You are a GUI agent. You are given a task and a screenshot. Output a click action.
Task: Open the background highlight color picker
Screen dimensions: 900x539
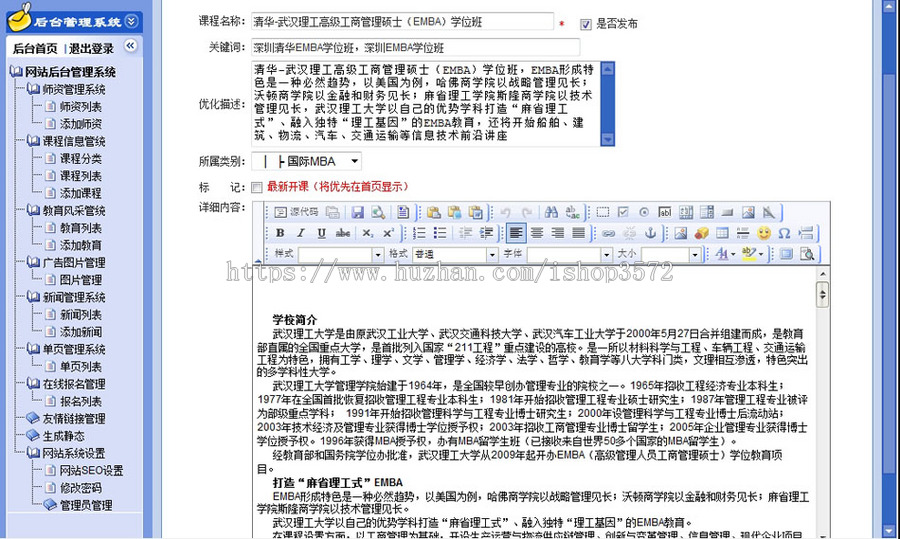752,254
